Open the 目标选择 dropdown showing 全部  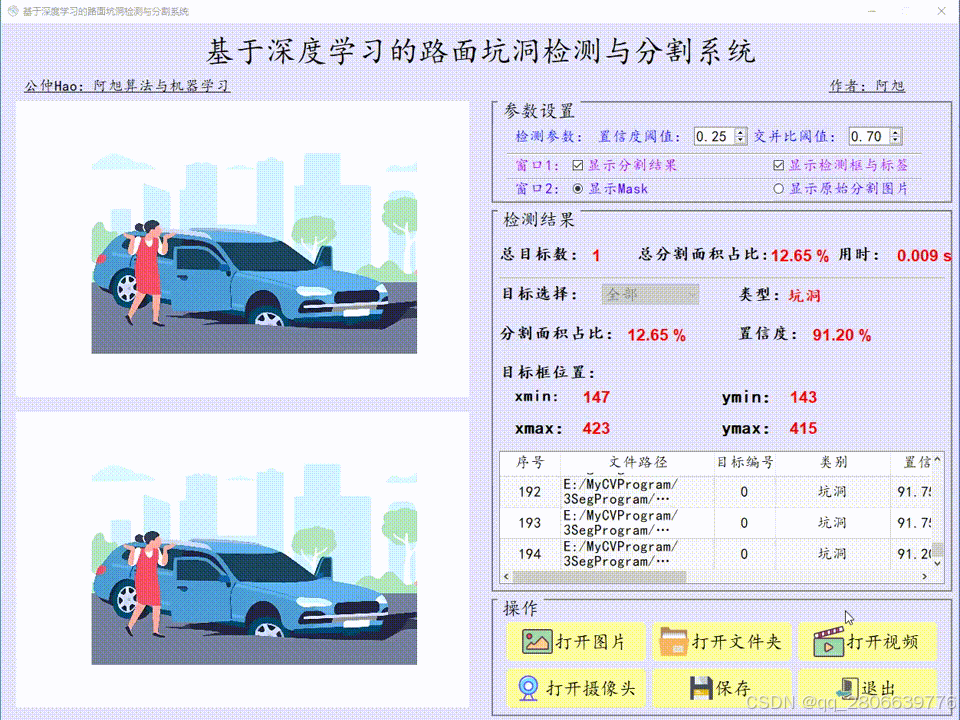(x=649, y=294)
